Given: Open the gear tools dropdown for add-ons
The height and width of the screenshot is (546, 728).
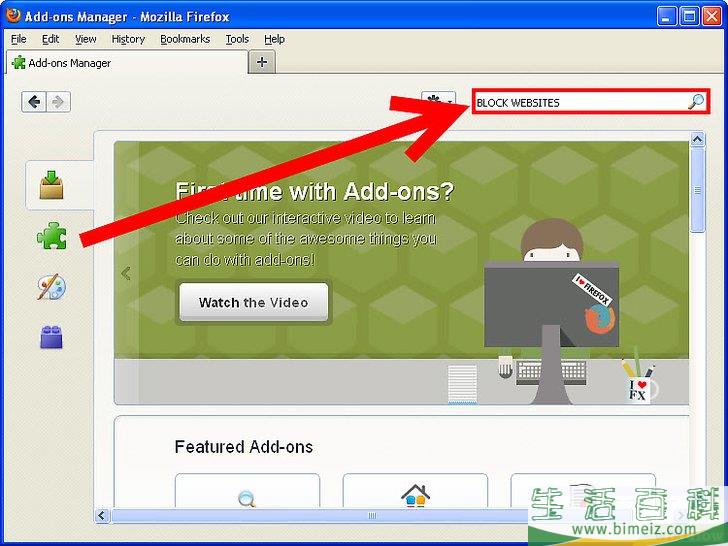Looking at the screenshot, I should (438, 100).
